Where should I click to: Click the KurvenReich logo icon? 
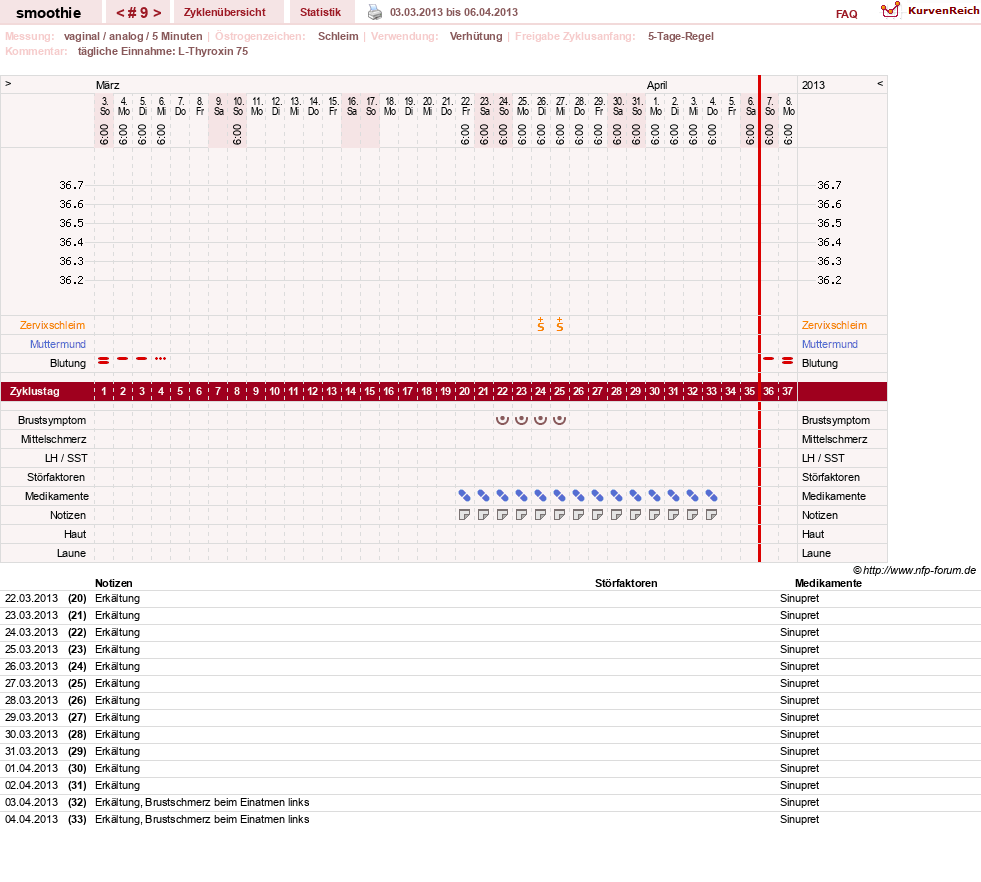[890, 10]
